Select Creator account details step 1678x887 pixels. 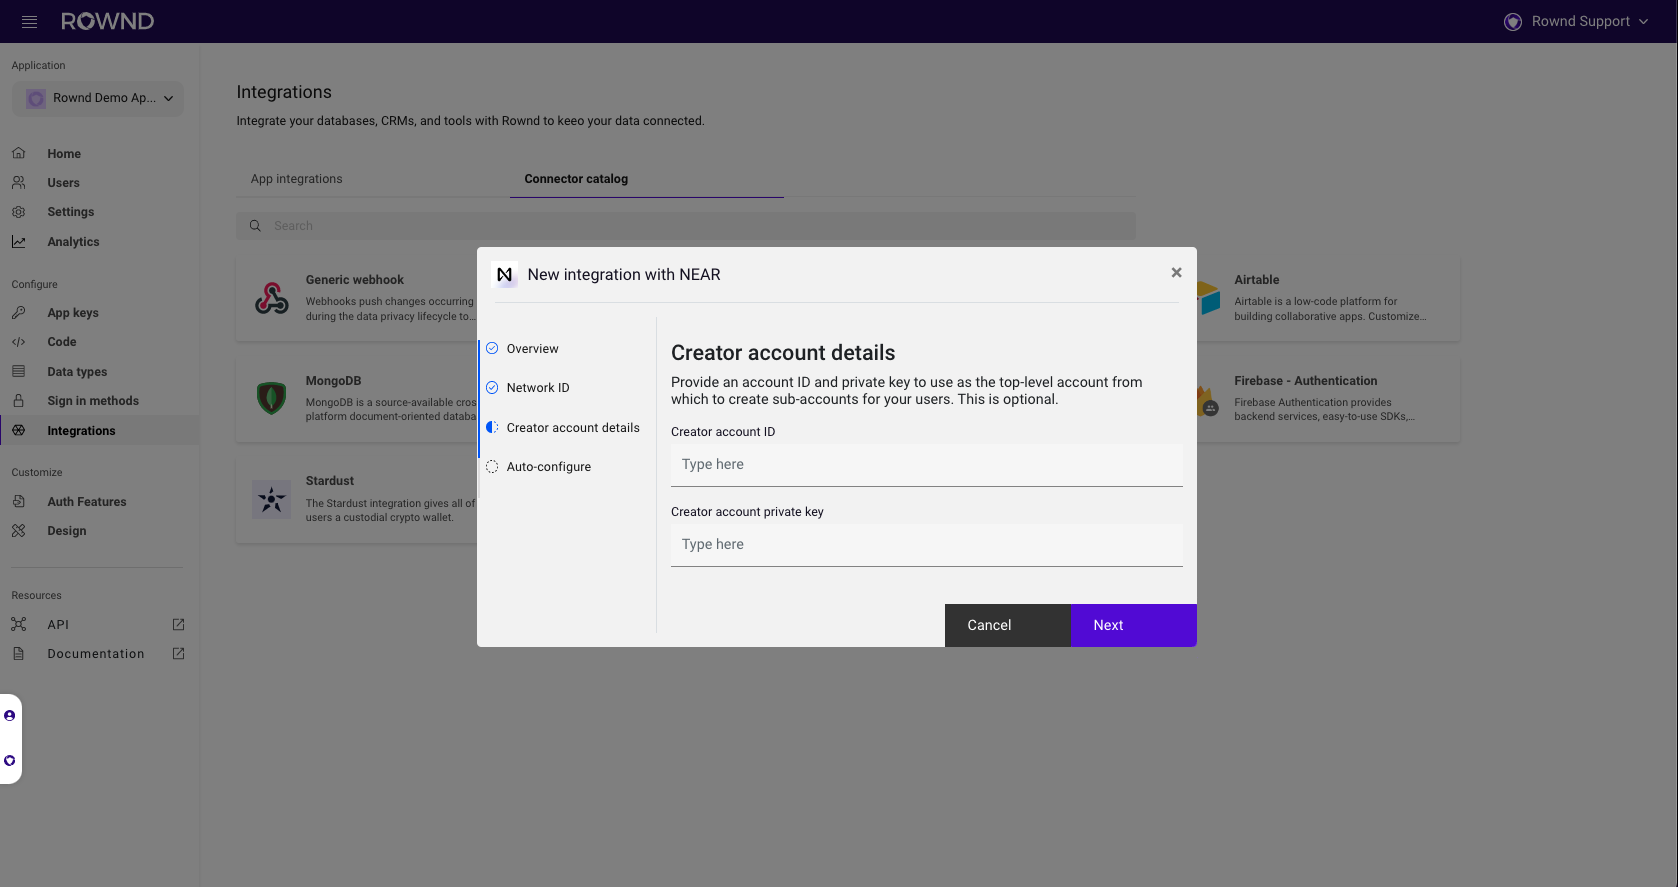(x=573, y=428)
